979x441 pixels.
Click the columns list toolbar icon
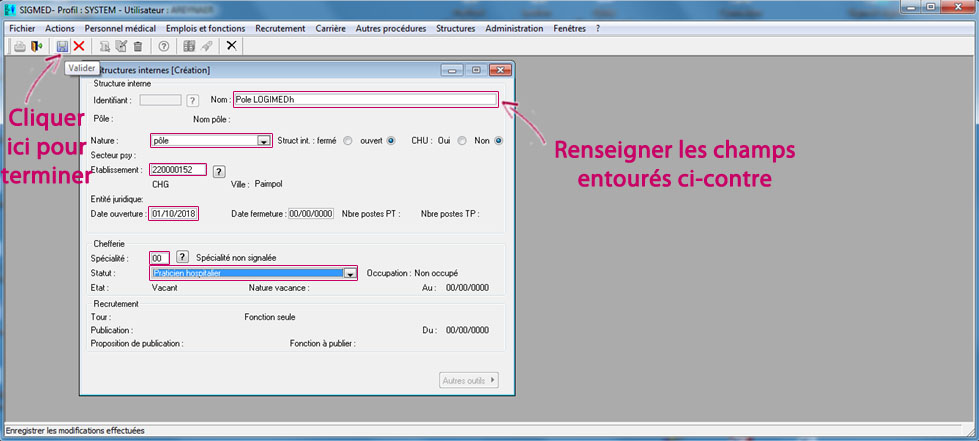190,46
